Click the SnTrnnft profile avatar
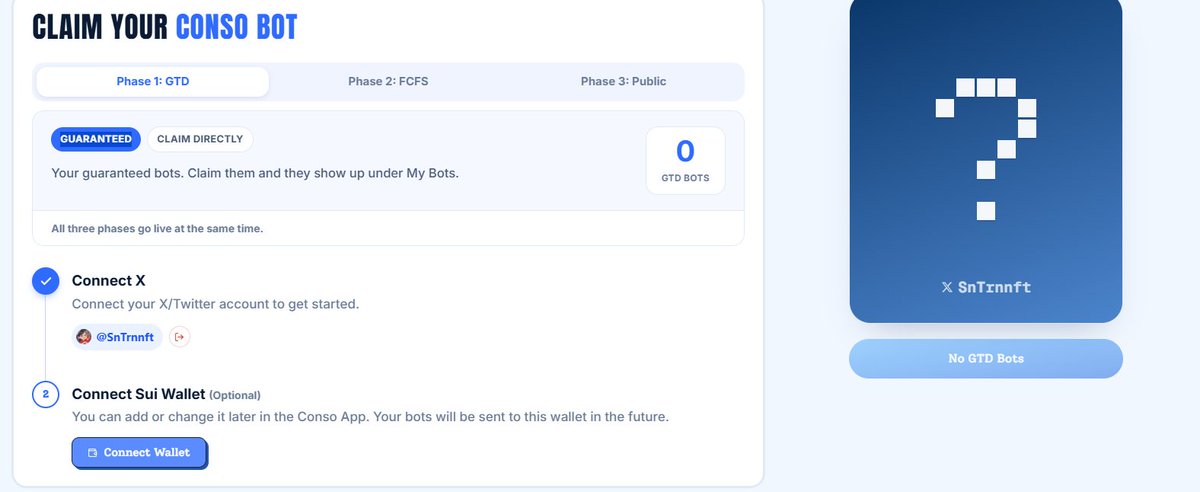Image resolution: width=1200 pixels, height=492 pixels. [x=84, y=337]
